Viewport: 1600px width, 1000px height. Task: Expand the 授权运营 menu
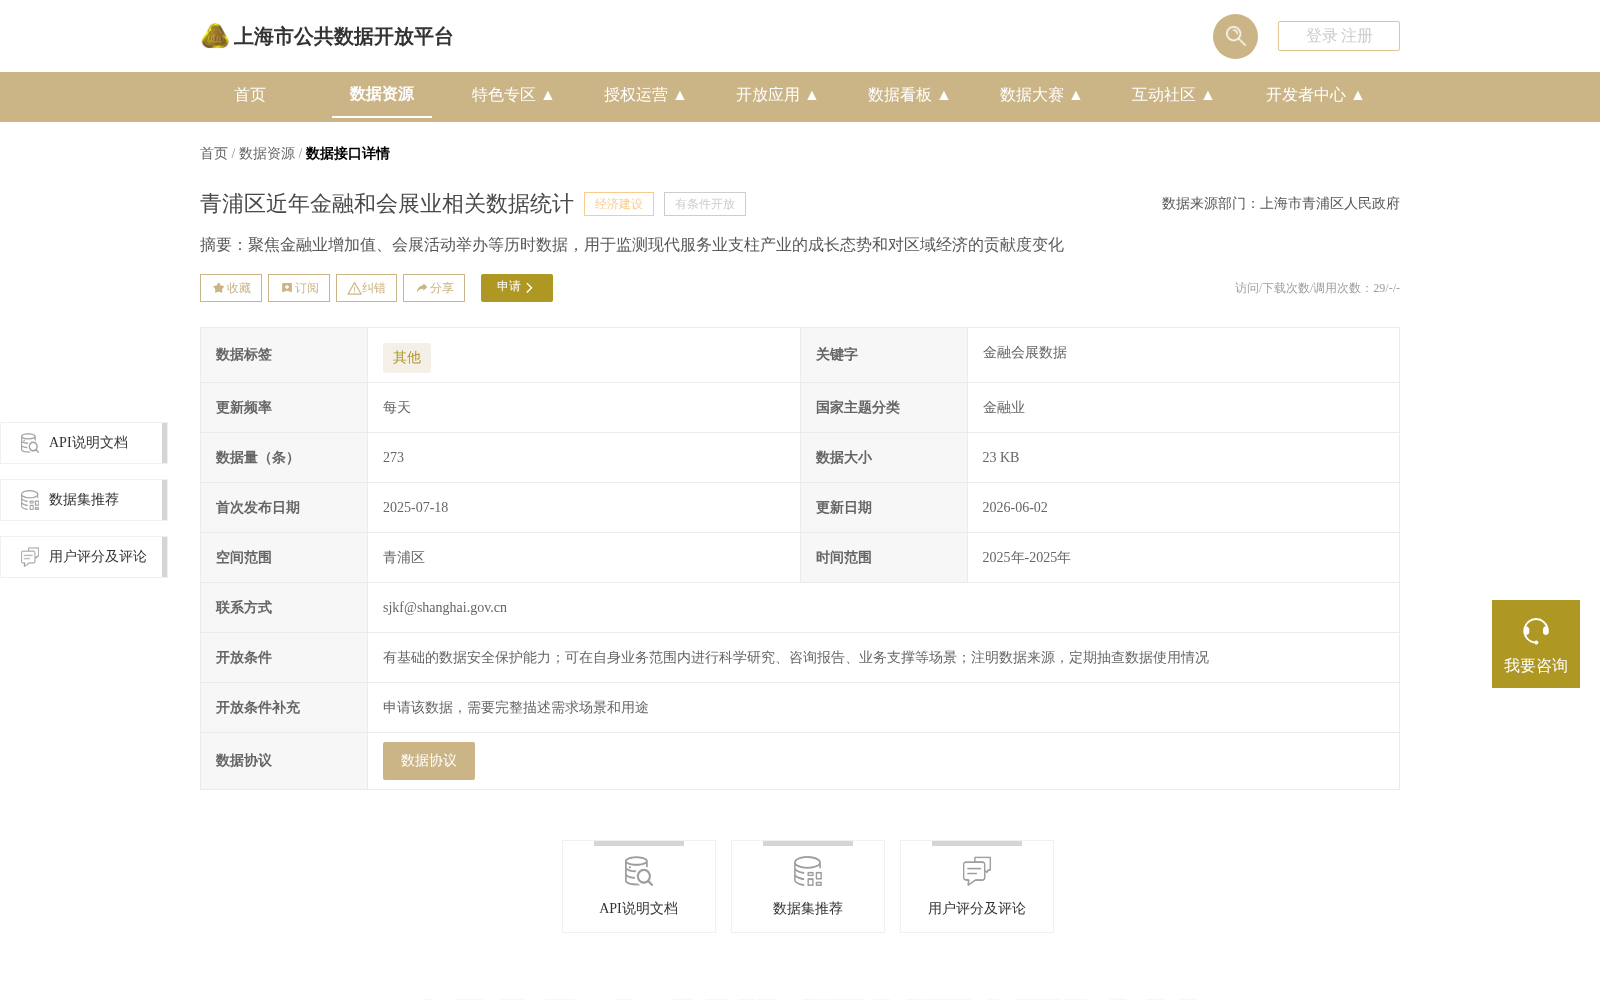coord(645,95)
